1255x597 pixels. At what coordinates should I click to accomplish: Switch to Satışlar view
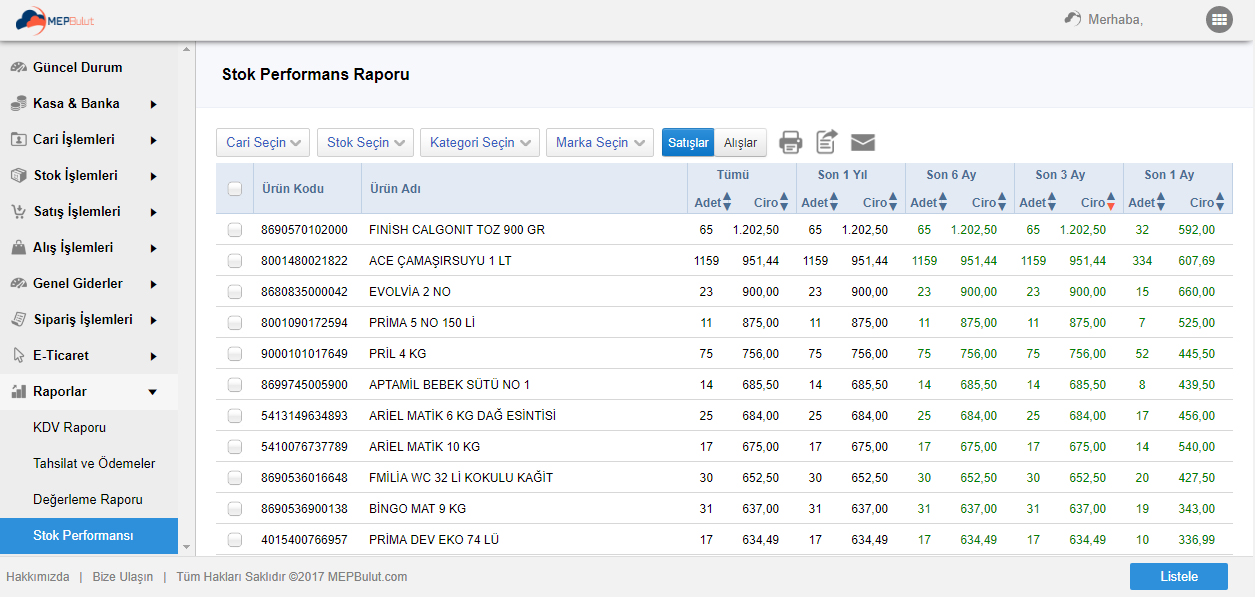[688, 143]
